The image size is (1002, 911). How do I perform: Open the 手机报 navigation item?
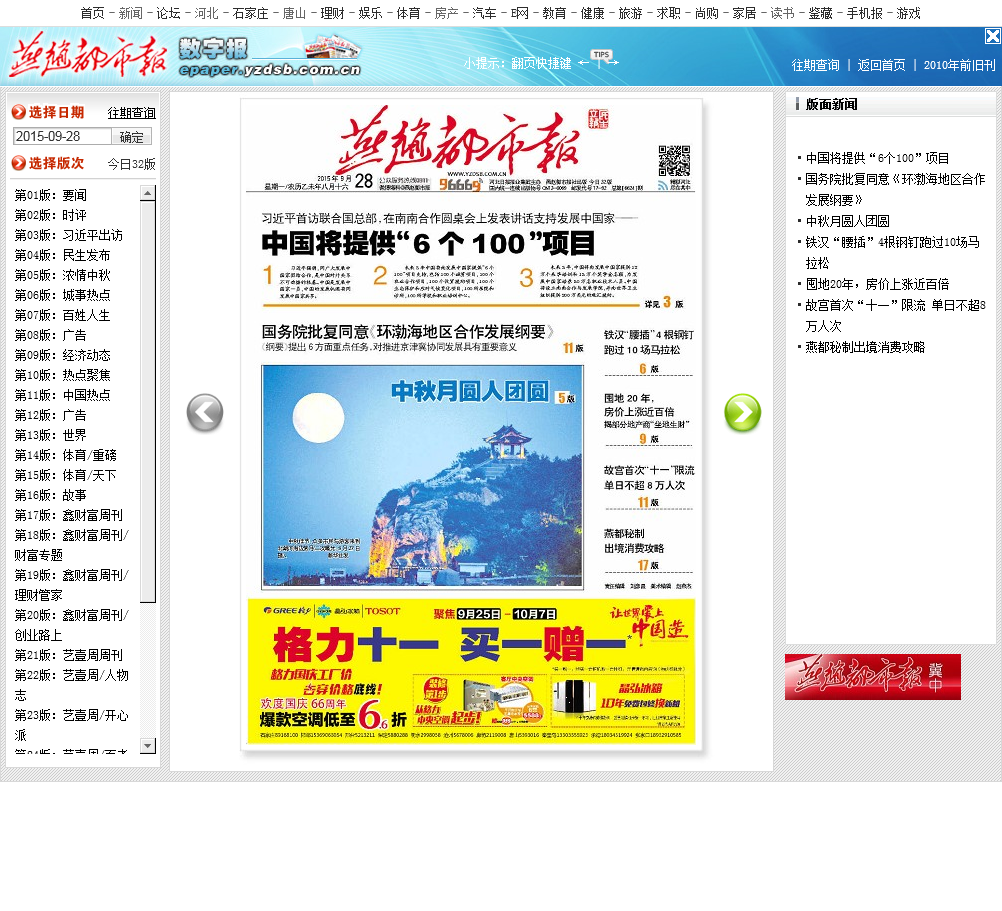coord(864,13)
